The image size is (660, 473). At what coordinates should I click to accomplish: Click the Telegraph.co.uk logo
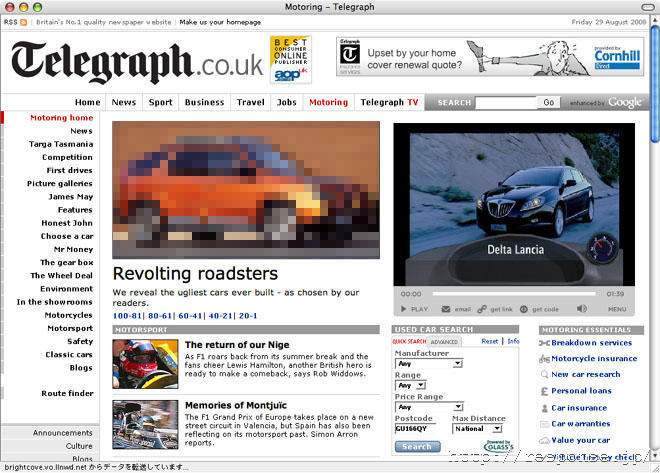[137, 62]
